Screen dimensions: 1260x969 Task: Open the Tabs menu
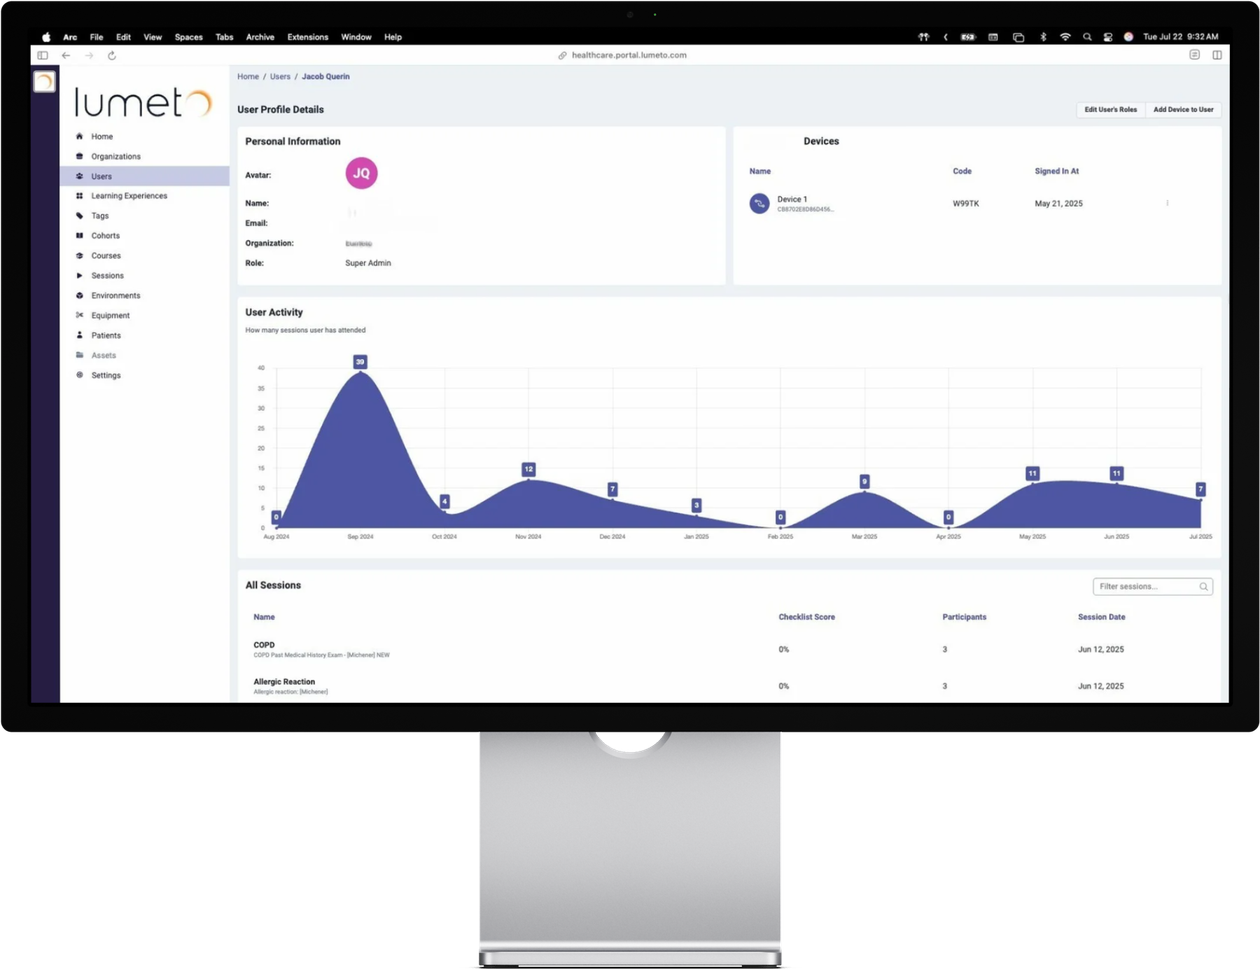[x=224, y=37]
